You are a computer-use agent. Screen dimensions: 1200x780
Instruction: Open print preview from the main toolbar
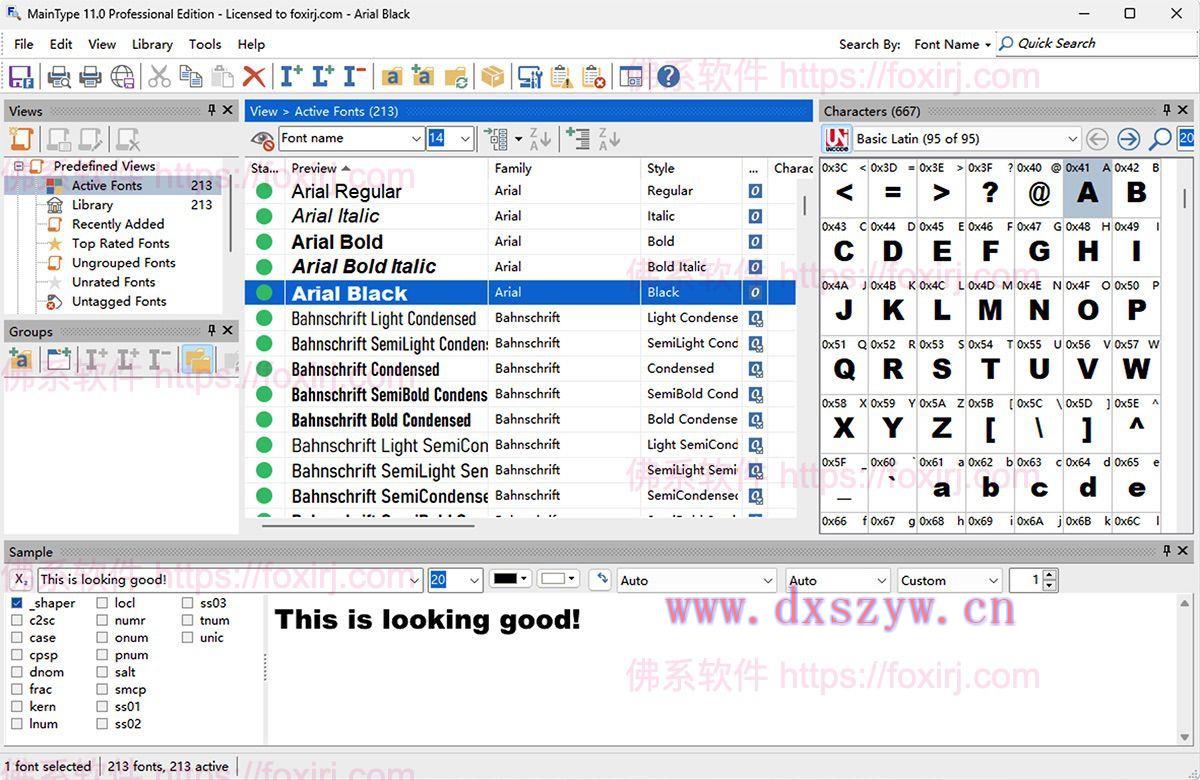(x=59, y=76)
